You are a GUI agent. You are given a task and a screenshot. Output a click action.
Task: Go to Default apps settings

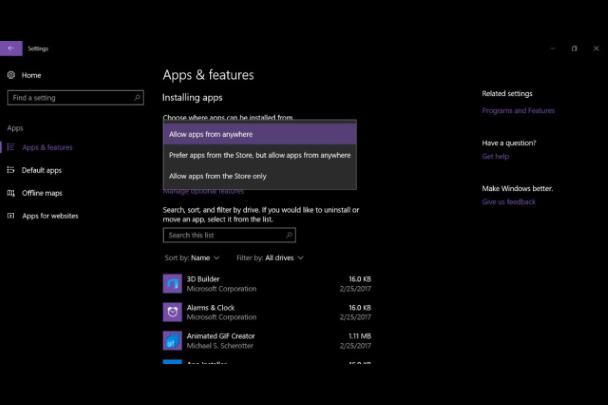tap(41, 170)
